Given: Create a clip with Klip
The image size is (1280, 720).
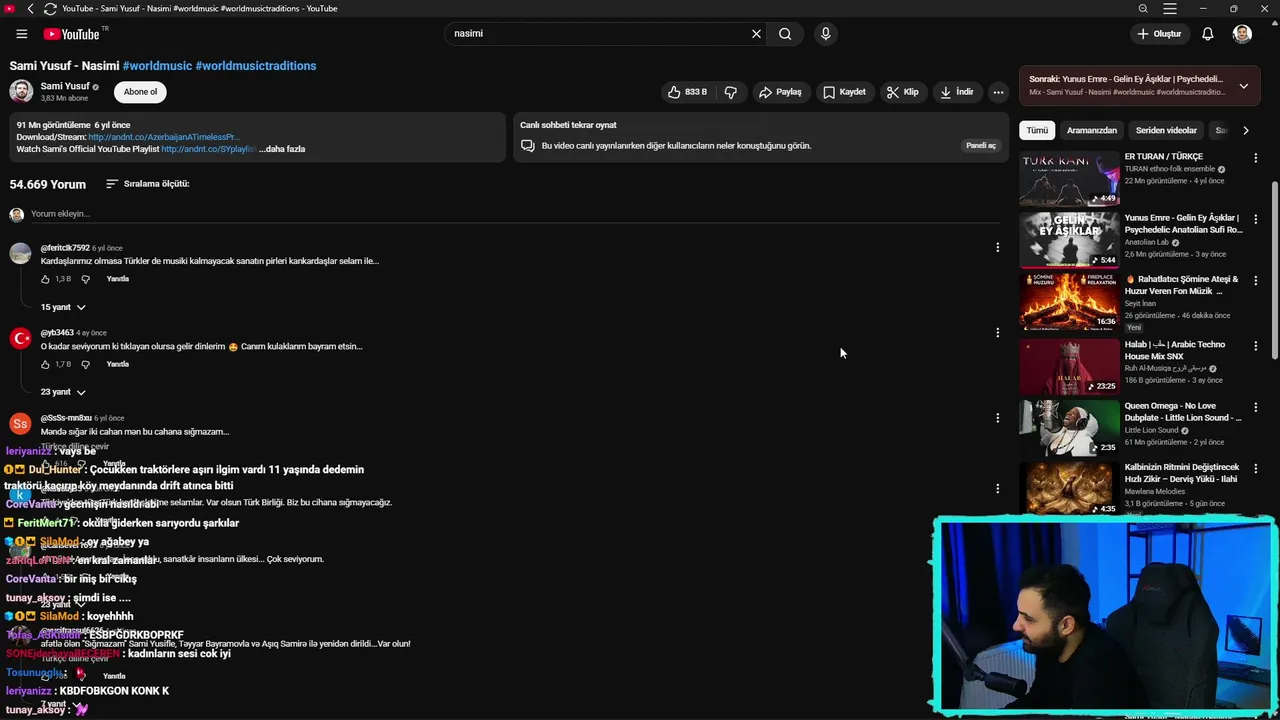Looking at the screenshot, I should coord(902,92).
